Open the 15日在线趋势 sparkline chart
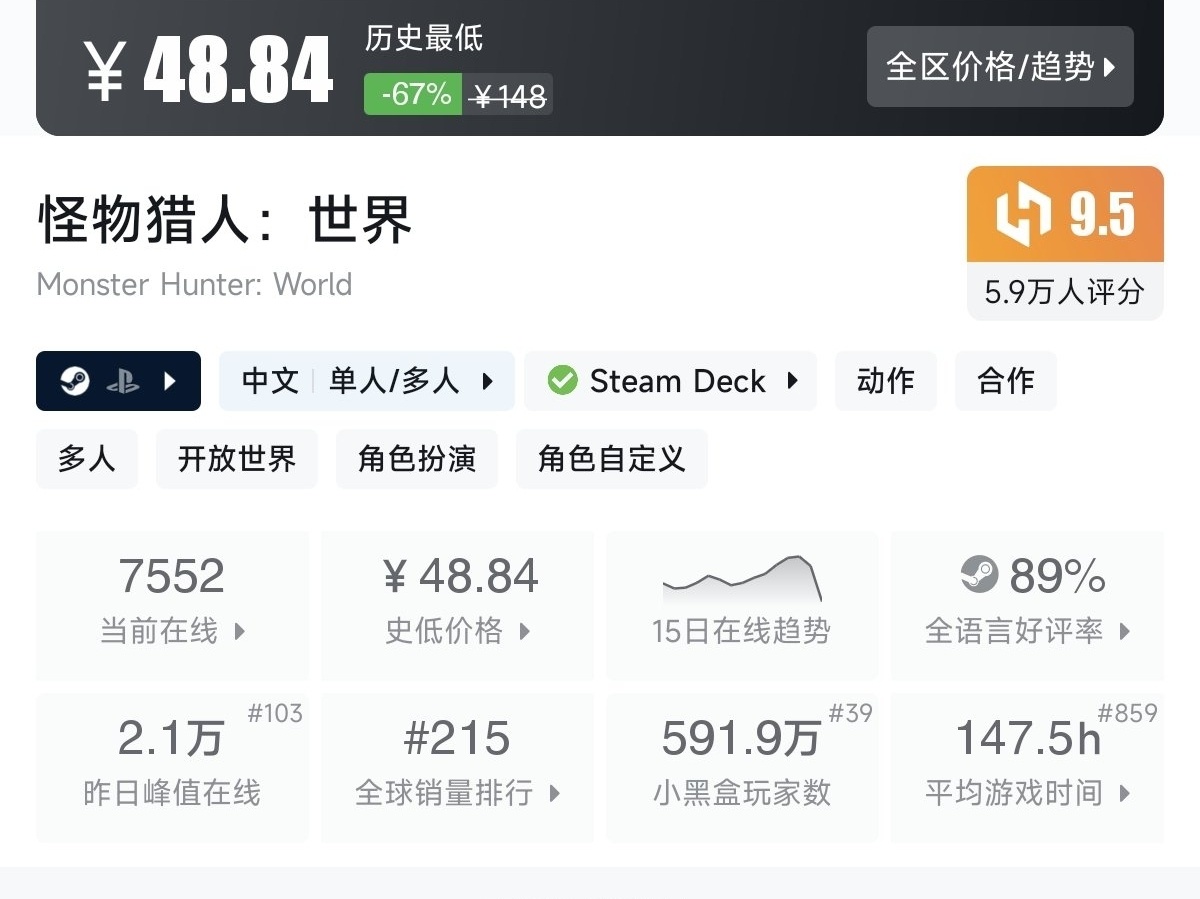This screenshot has width=1200, height=899. (x=742, y=578)
